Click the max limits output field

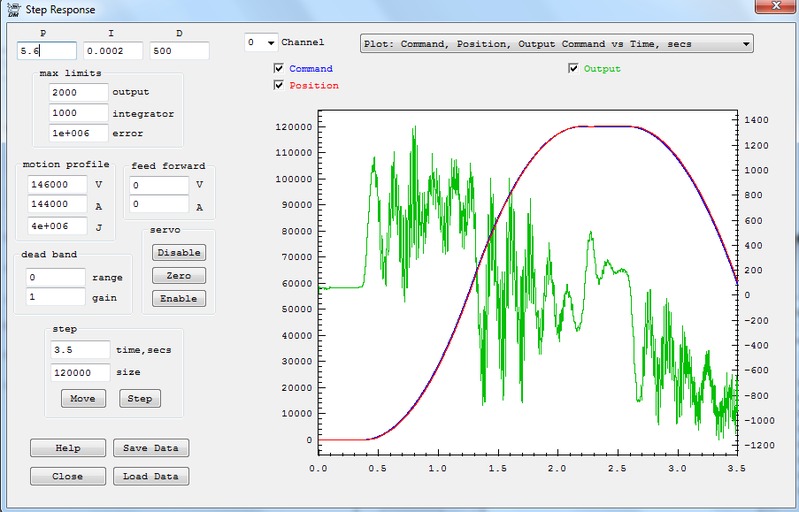click(78, 92)
